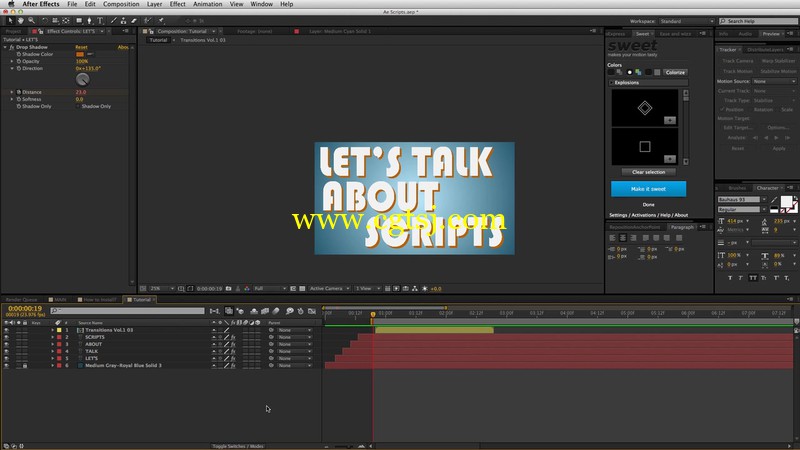The width and height of the screenshot is (800, 450).
Task: Hide the TALK layer eye
Action: tap(6, 352)
